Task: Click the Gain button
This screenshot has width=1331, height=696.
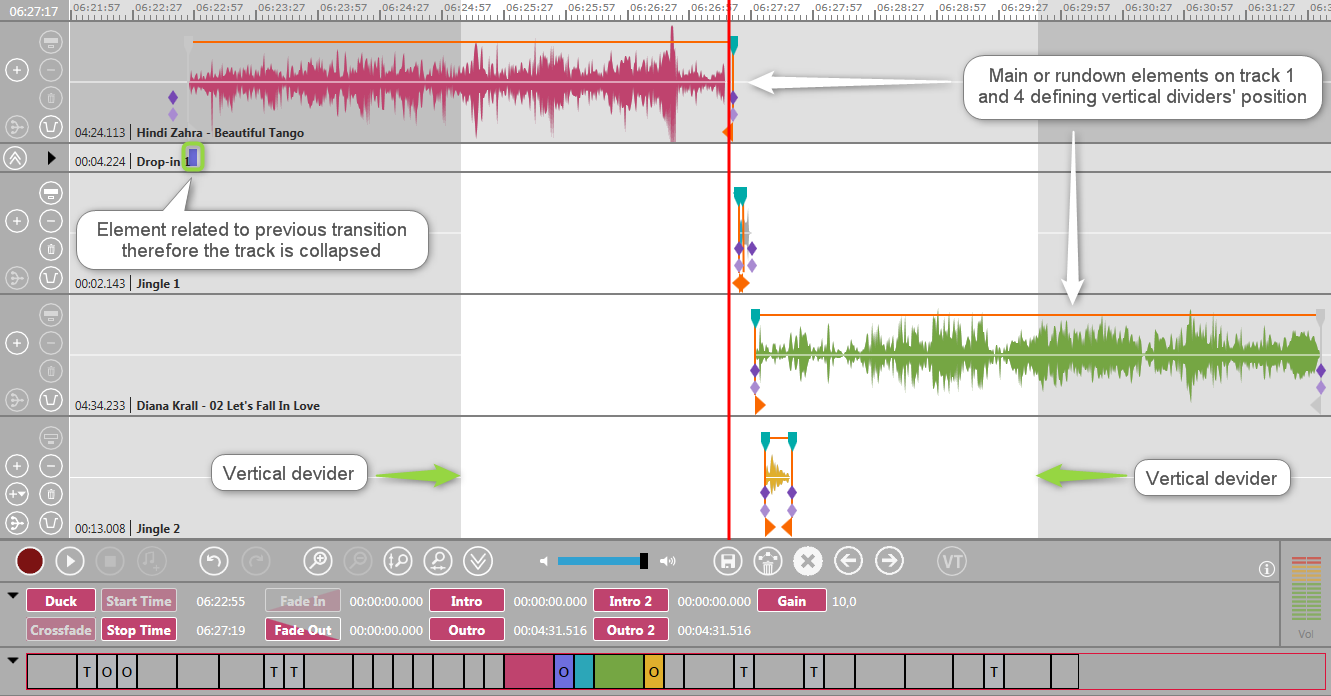Action: point(791,601)
